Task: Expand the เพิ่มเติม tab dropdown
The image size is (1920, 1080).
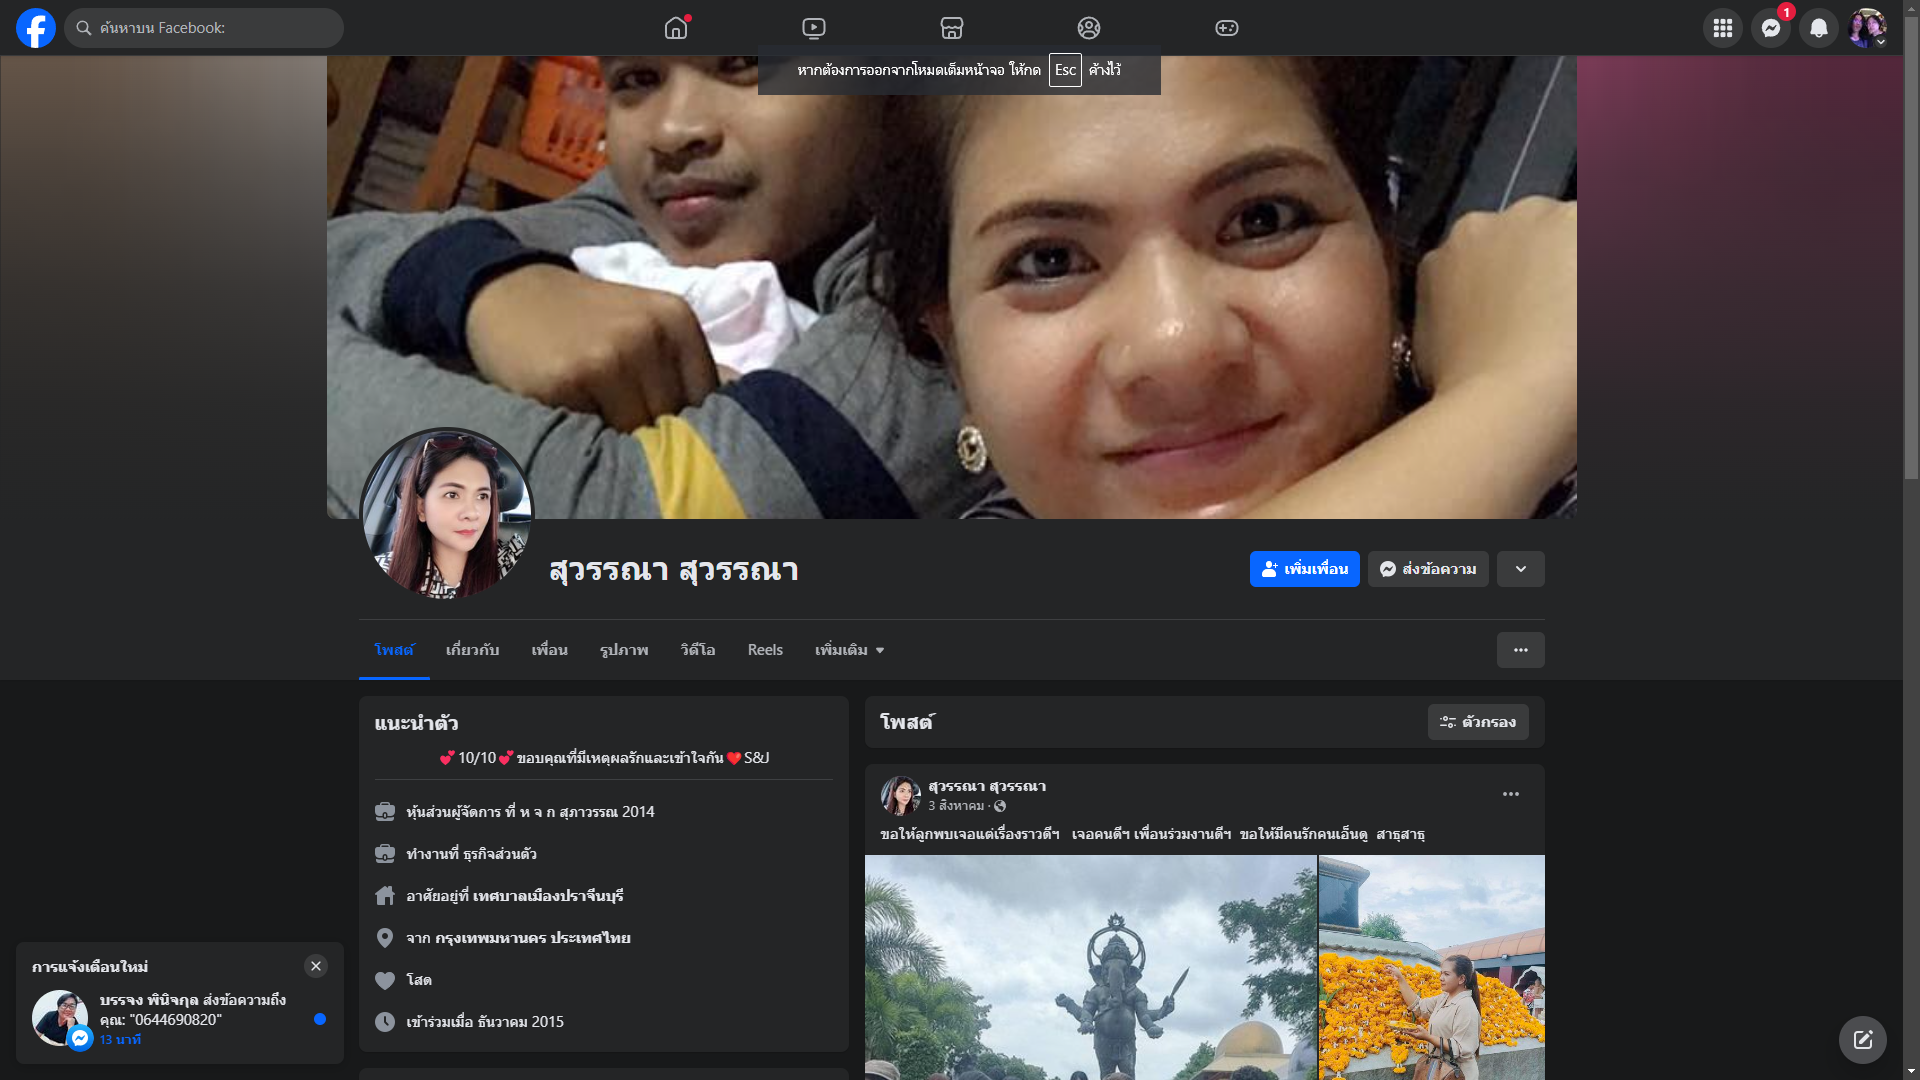Action: (849, 650)
